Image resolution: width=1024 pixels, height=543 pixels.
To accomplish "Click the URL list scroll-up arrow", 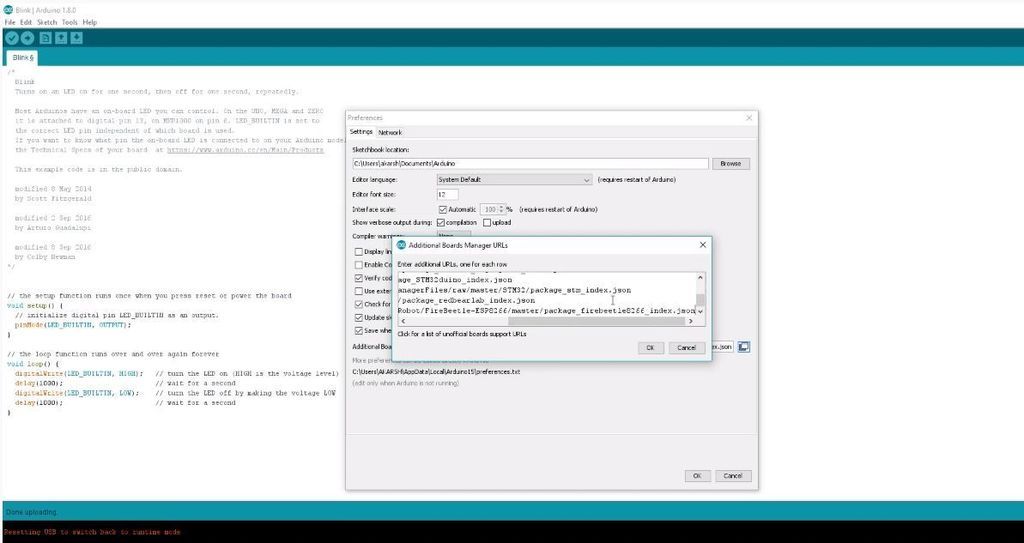I will click(700, 278).
